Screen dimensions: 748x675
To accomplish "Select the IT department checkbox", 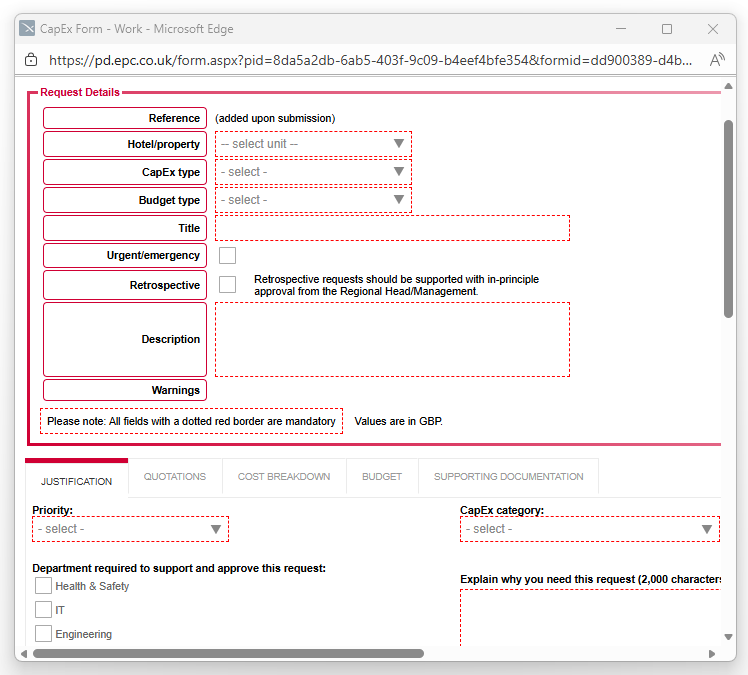I will 43,610.
